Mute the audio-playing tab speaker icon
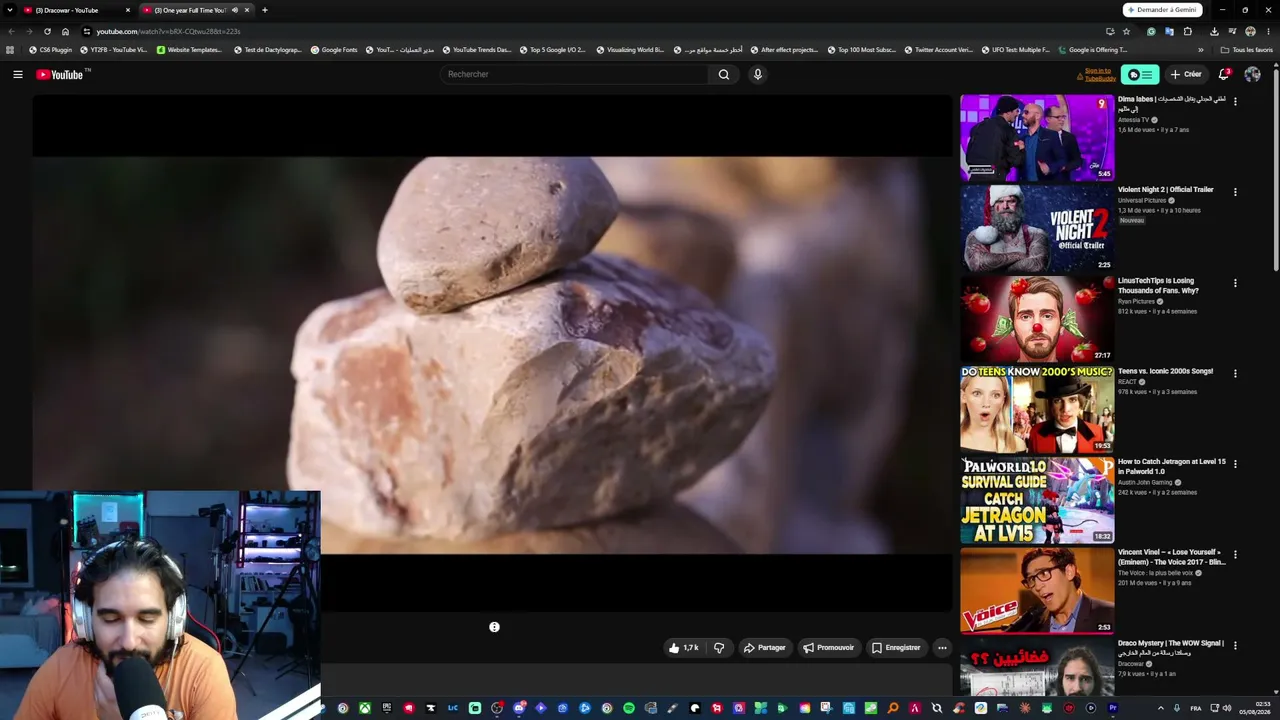This screenshot has height=720, width=1280. pyautogui.click(x=235, y=10)
